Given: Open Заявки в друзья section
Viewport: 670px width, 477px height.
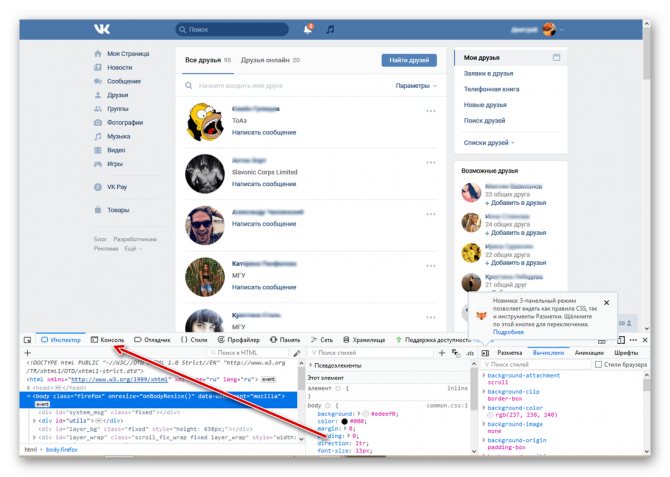Looking at the screenshot, I should pyautogui.click(x=488, y=74).
